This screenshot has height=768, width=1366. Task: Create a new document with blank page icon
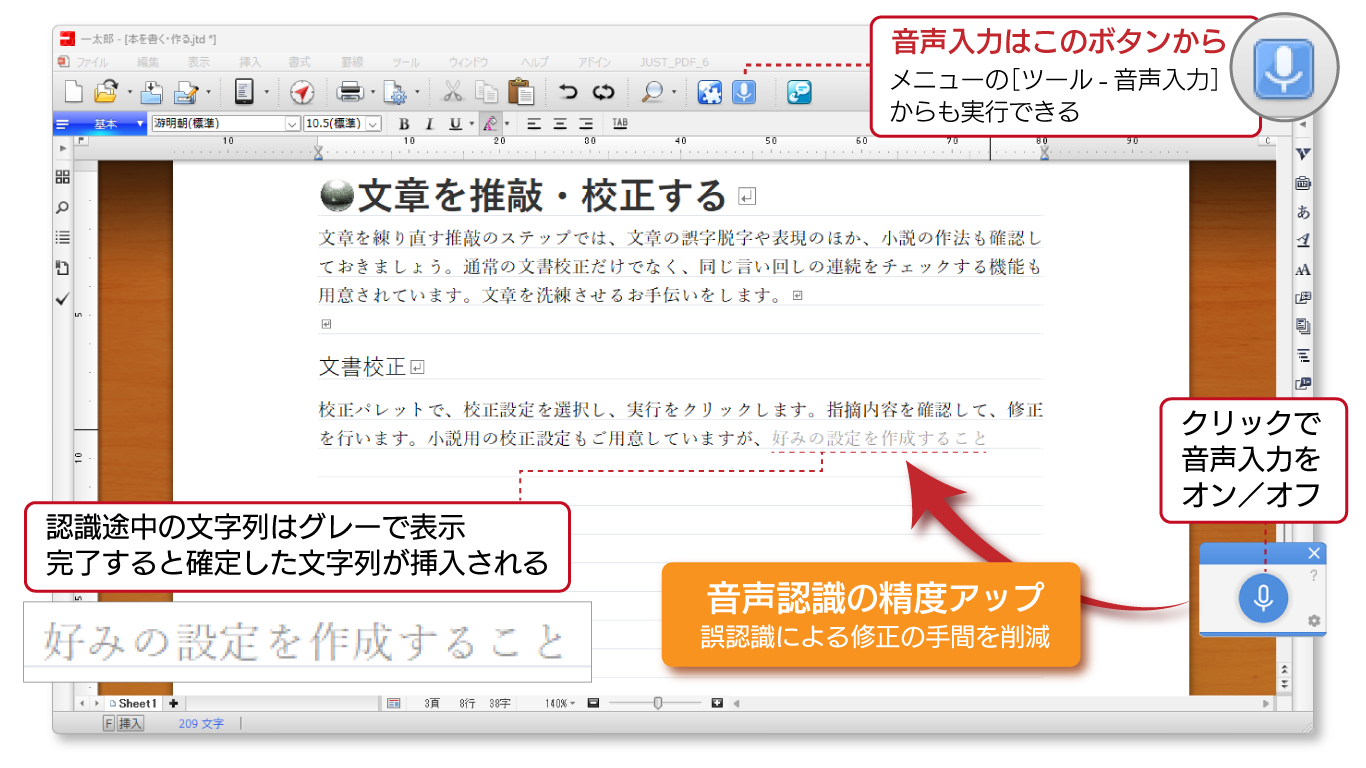point(74,93)
